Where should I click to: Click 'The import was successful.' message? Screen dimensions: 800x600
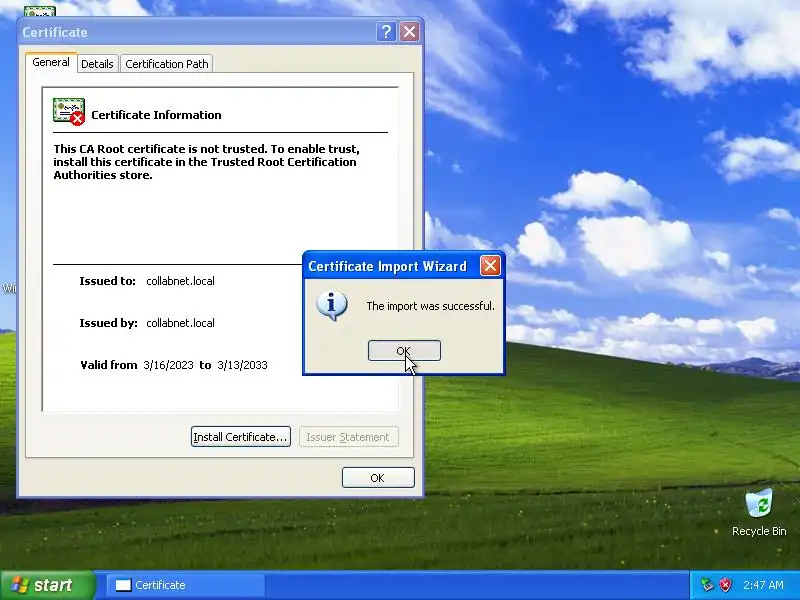[431, 306]
